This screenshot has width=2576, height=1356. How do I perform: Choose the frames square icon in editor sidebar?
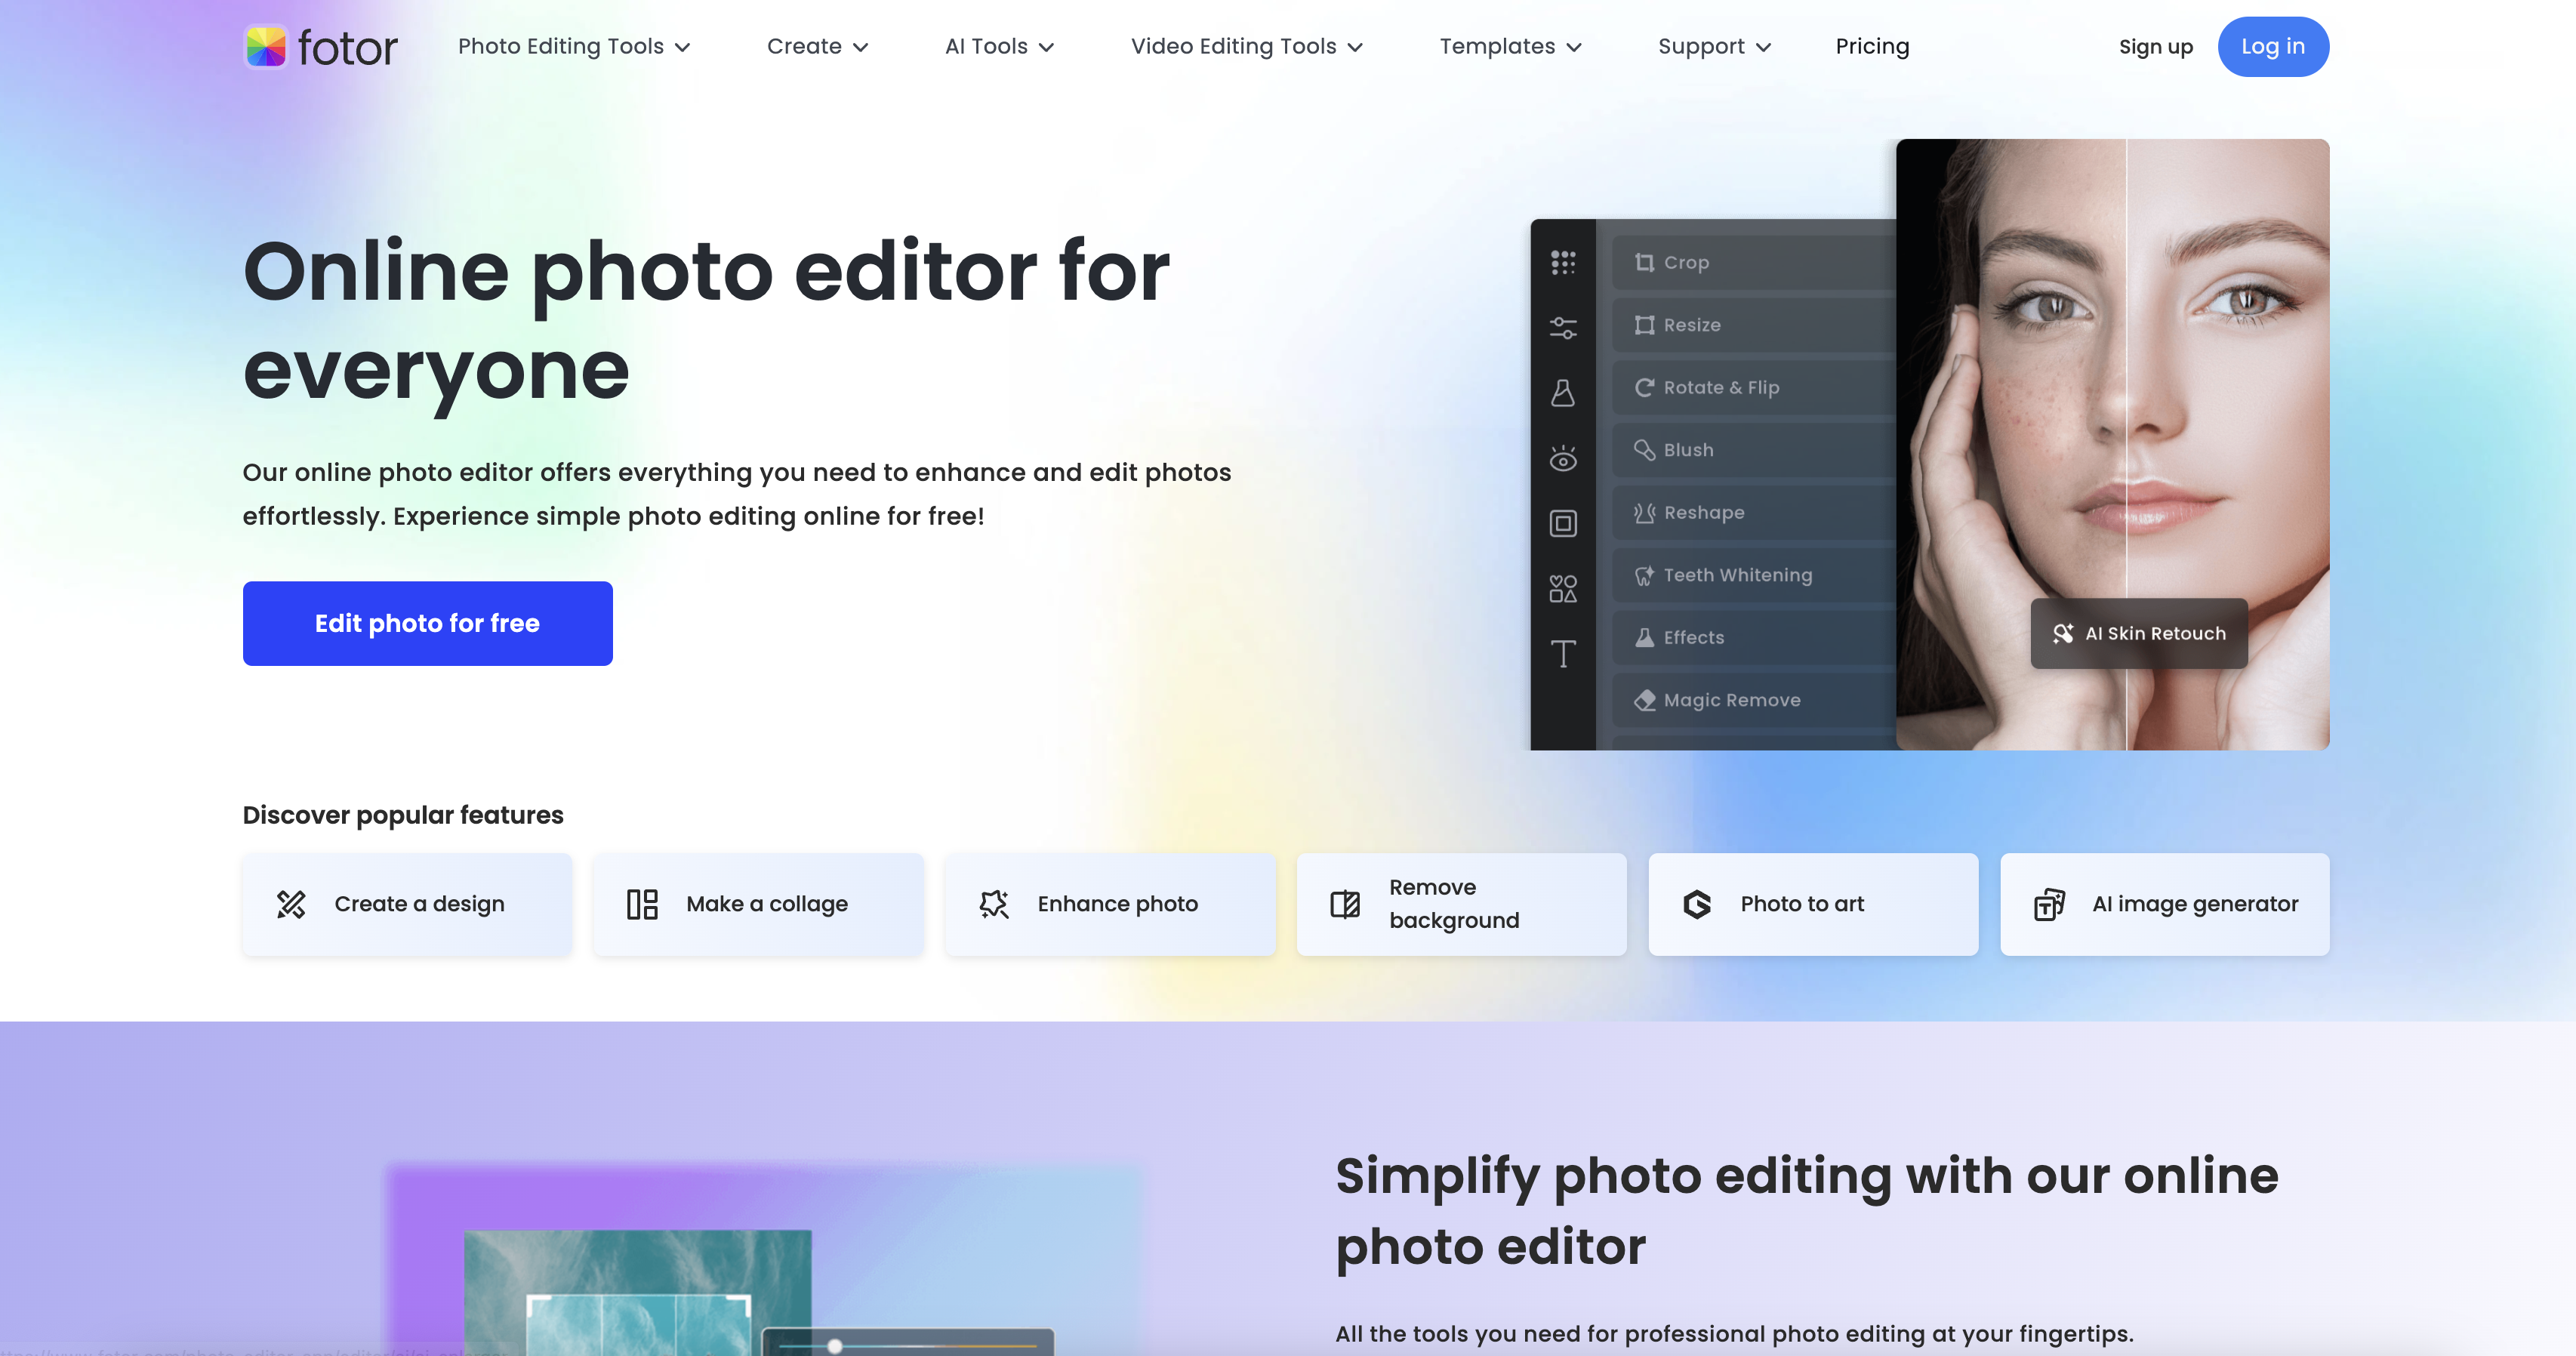[1563, 523]
